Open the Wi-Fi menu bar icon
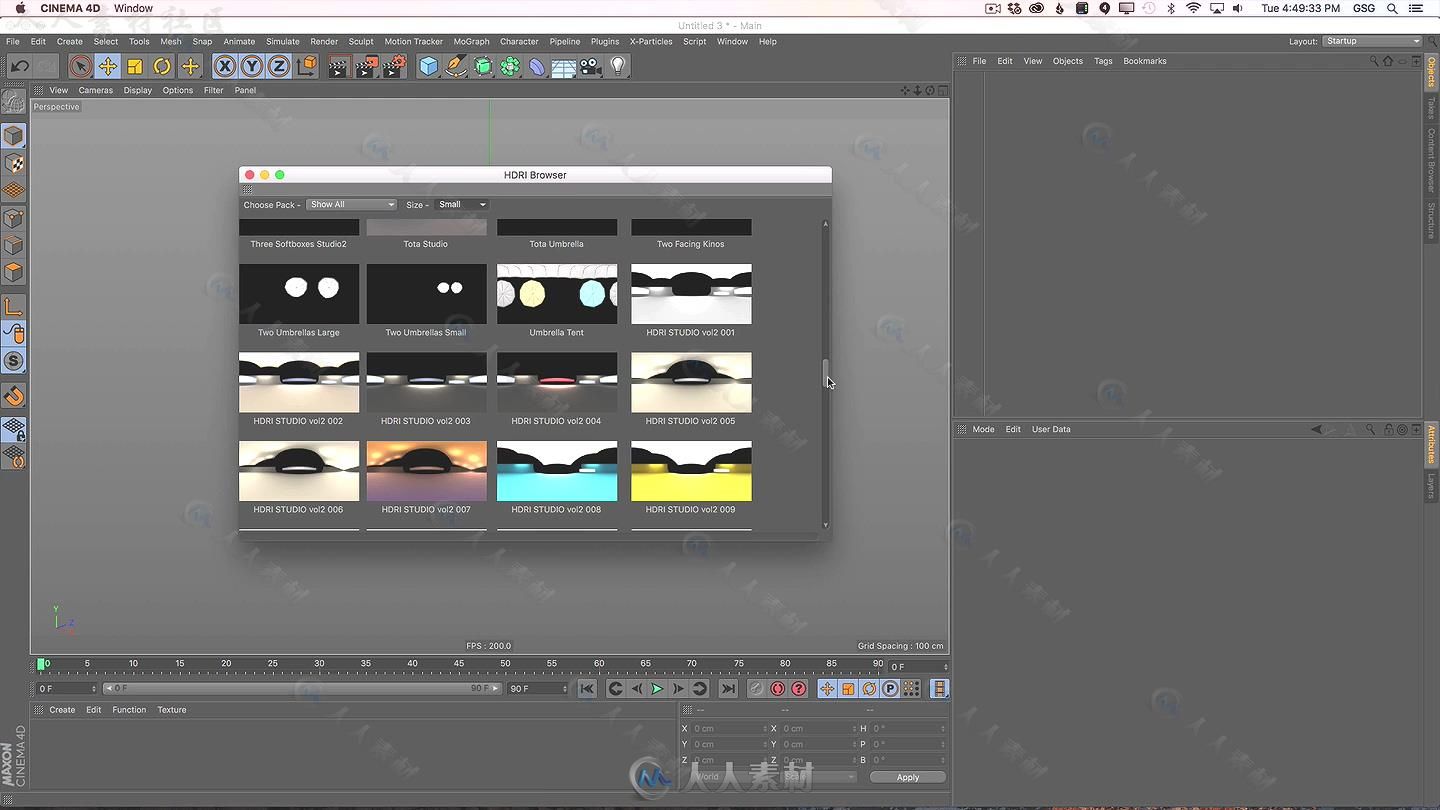 point(1193,8)
